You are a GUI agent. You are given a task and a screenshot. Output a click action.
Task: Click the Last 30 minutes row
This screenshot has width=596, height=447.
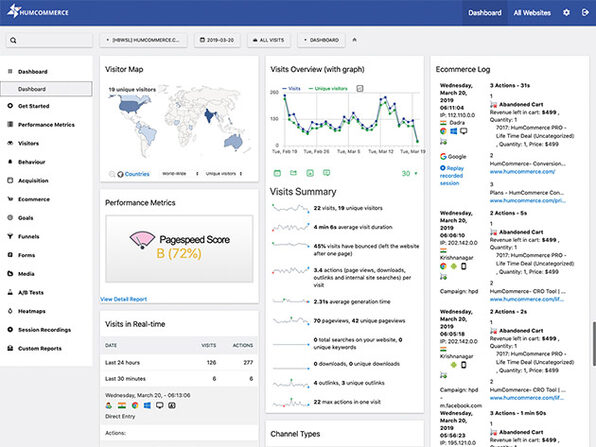point(179,379)
